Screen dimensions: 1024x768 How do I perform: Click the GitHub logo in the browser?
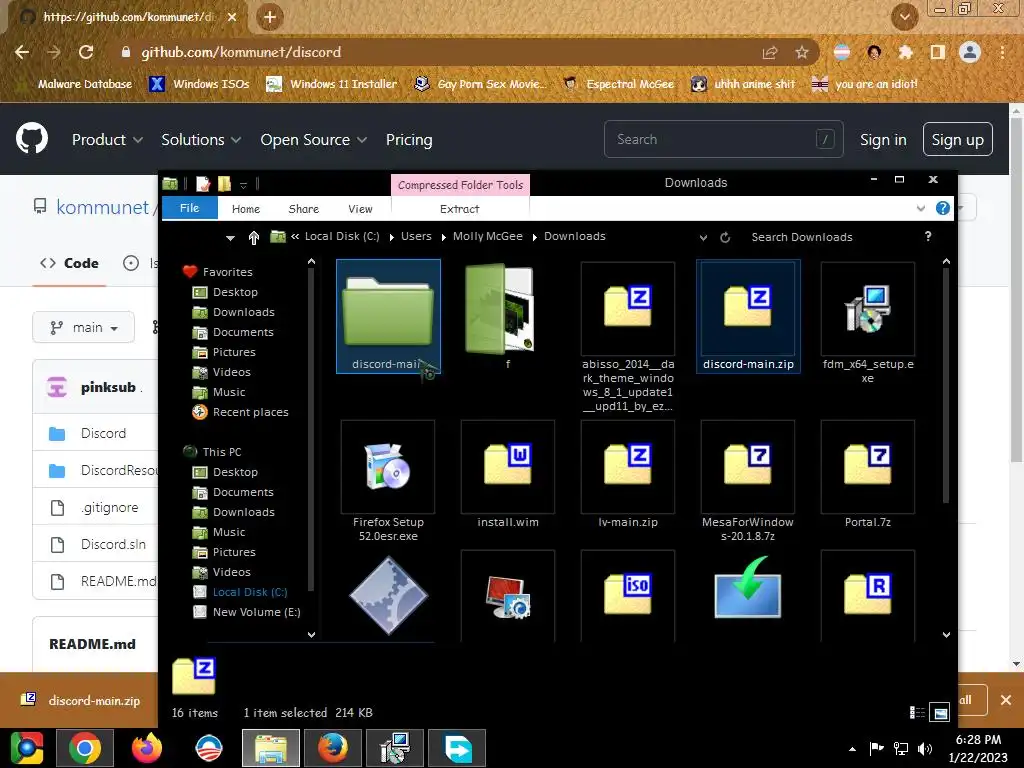tap(31, 138)
